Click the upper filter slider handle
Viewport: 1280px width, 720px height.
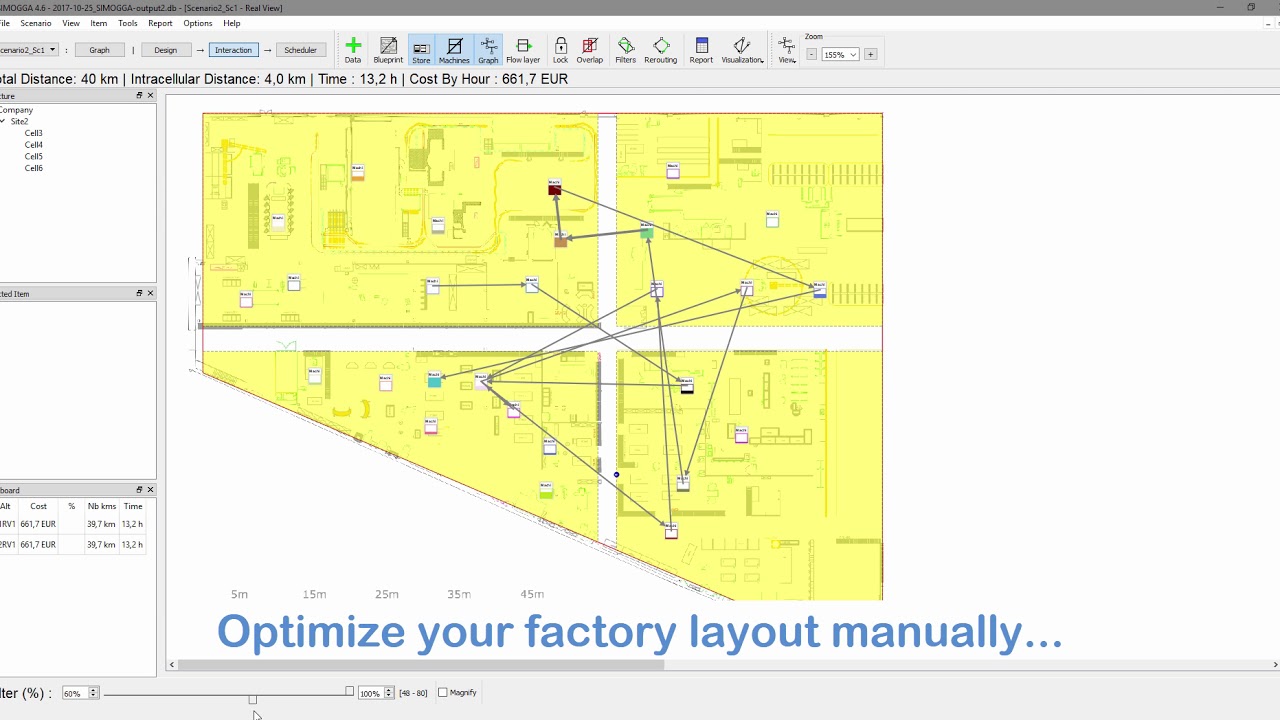point(349,691)
